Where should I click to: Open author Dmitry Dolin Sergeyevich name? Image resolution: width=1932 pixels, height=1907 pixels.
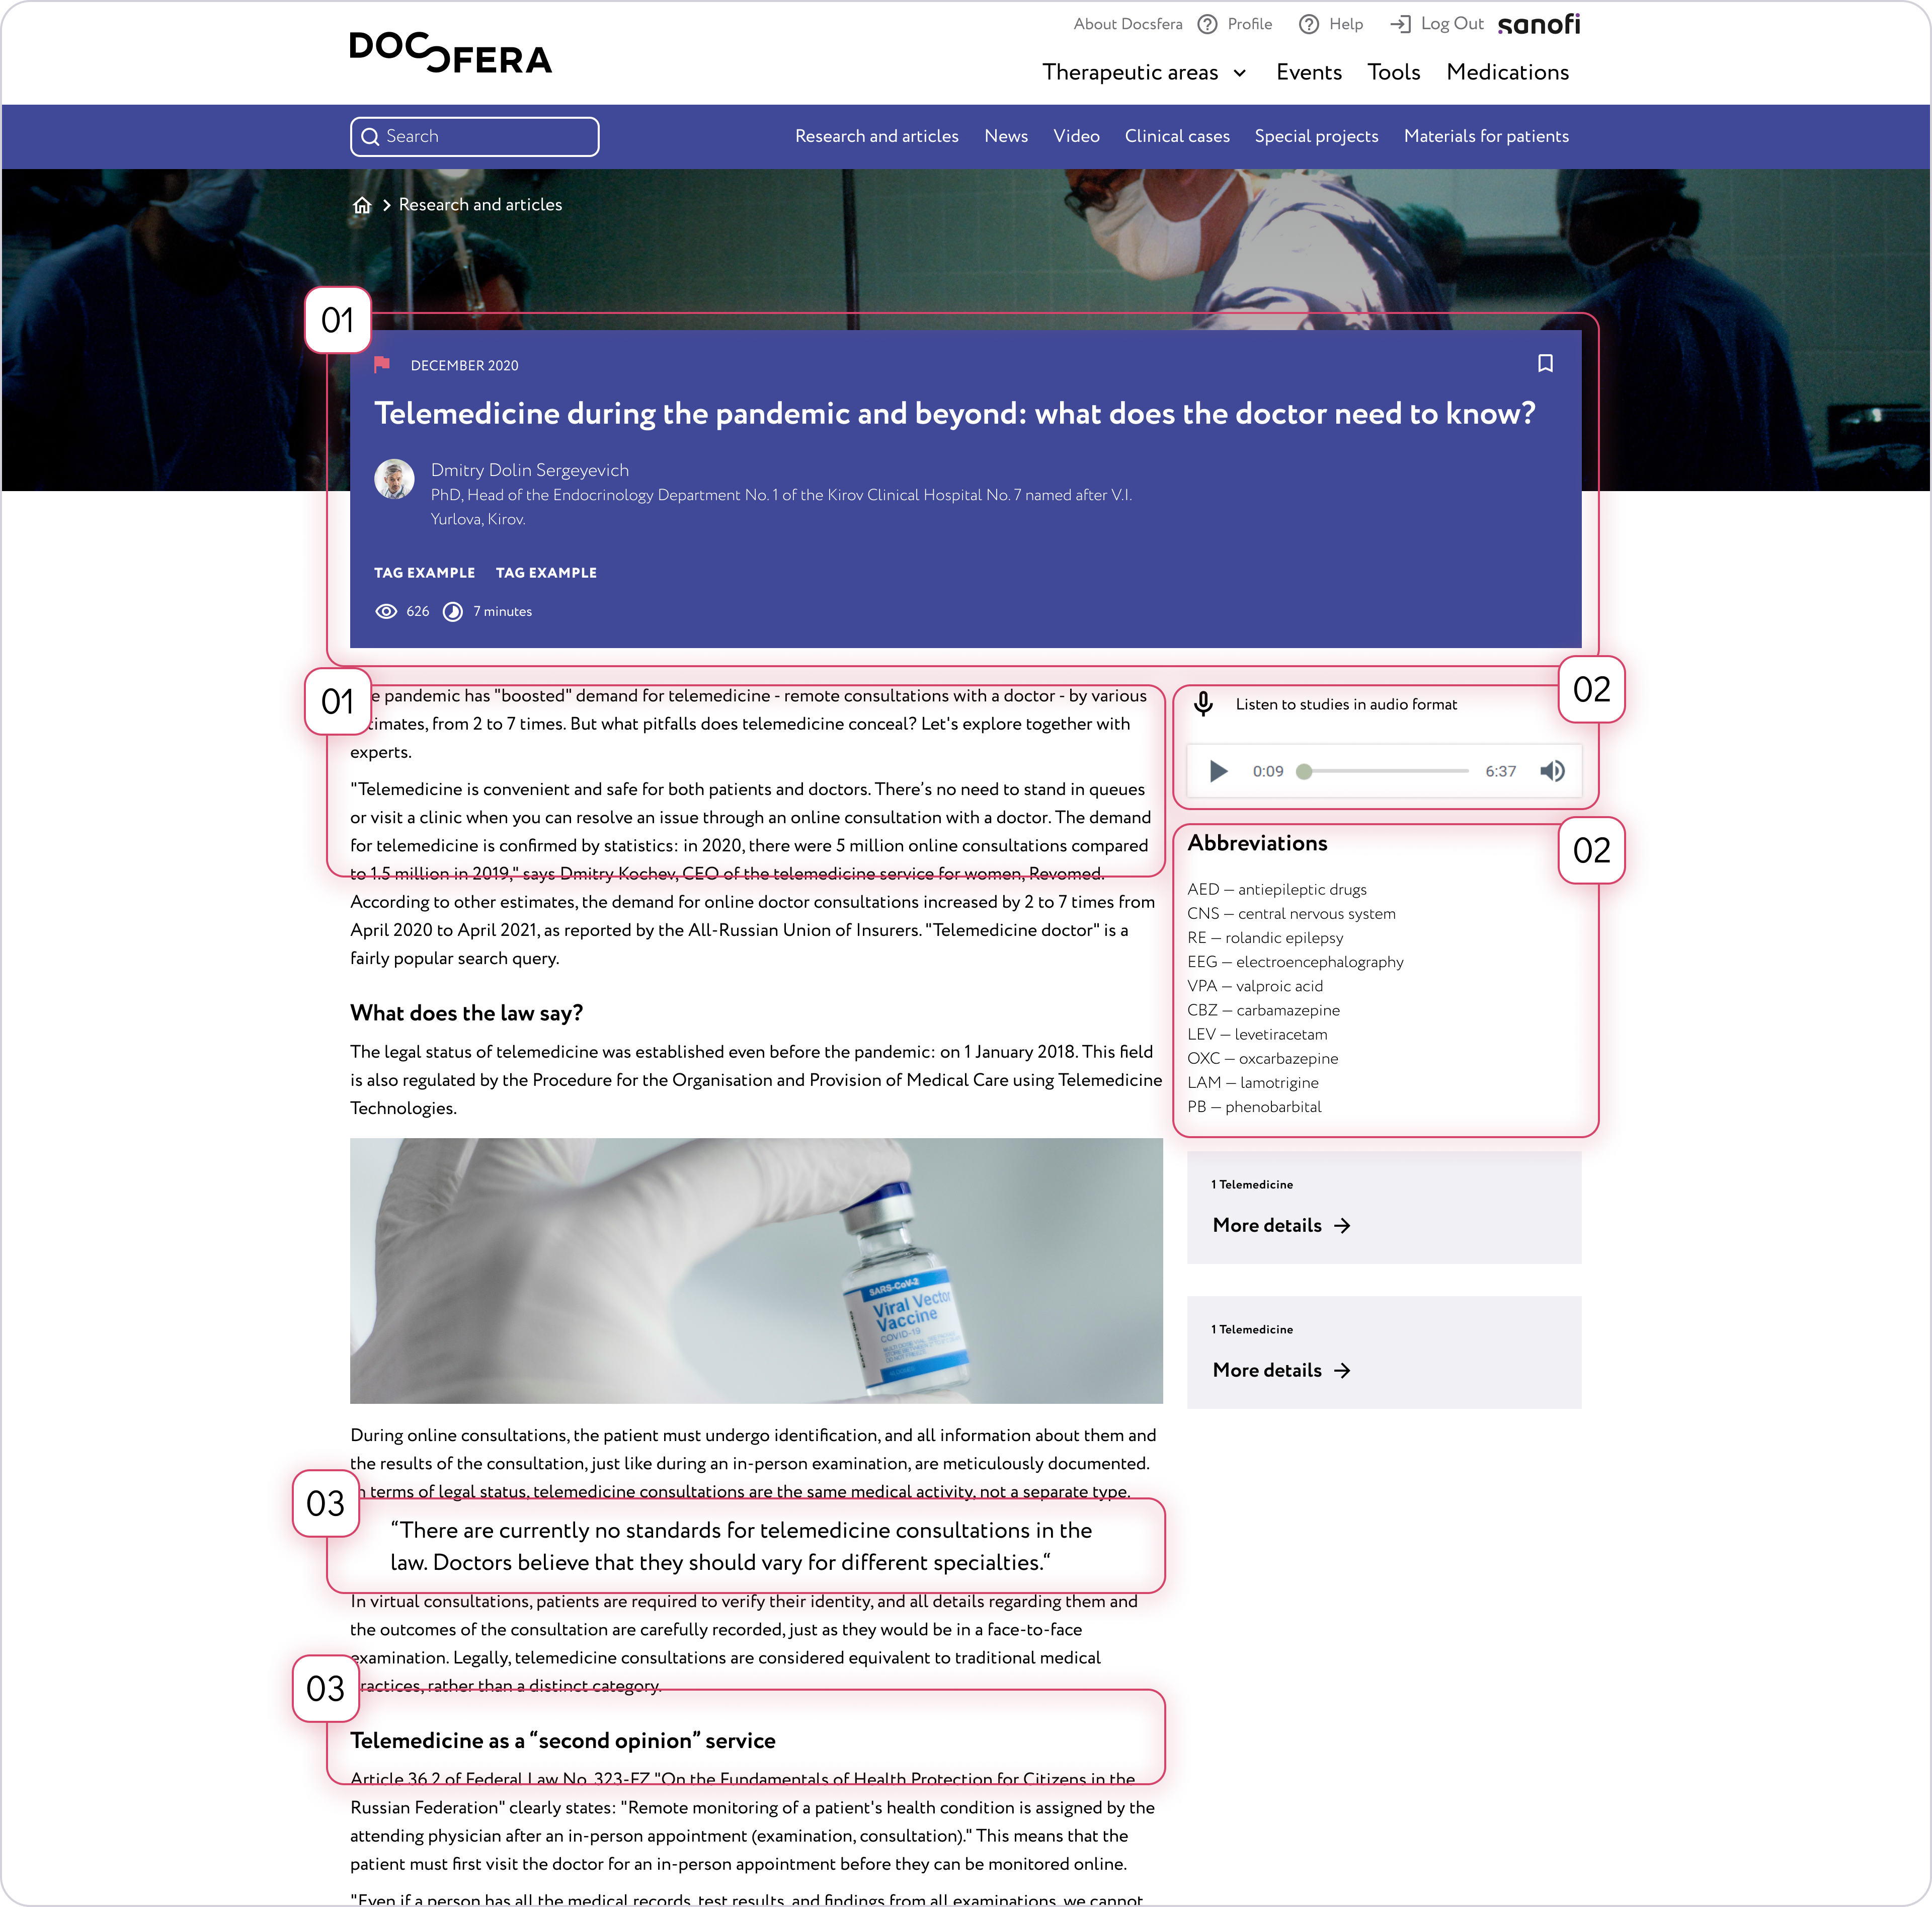[x=530, y=470]
